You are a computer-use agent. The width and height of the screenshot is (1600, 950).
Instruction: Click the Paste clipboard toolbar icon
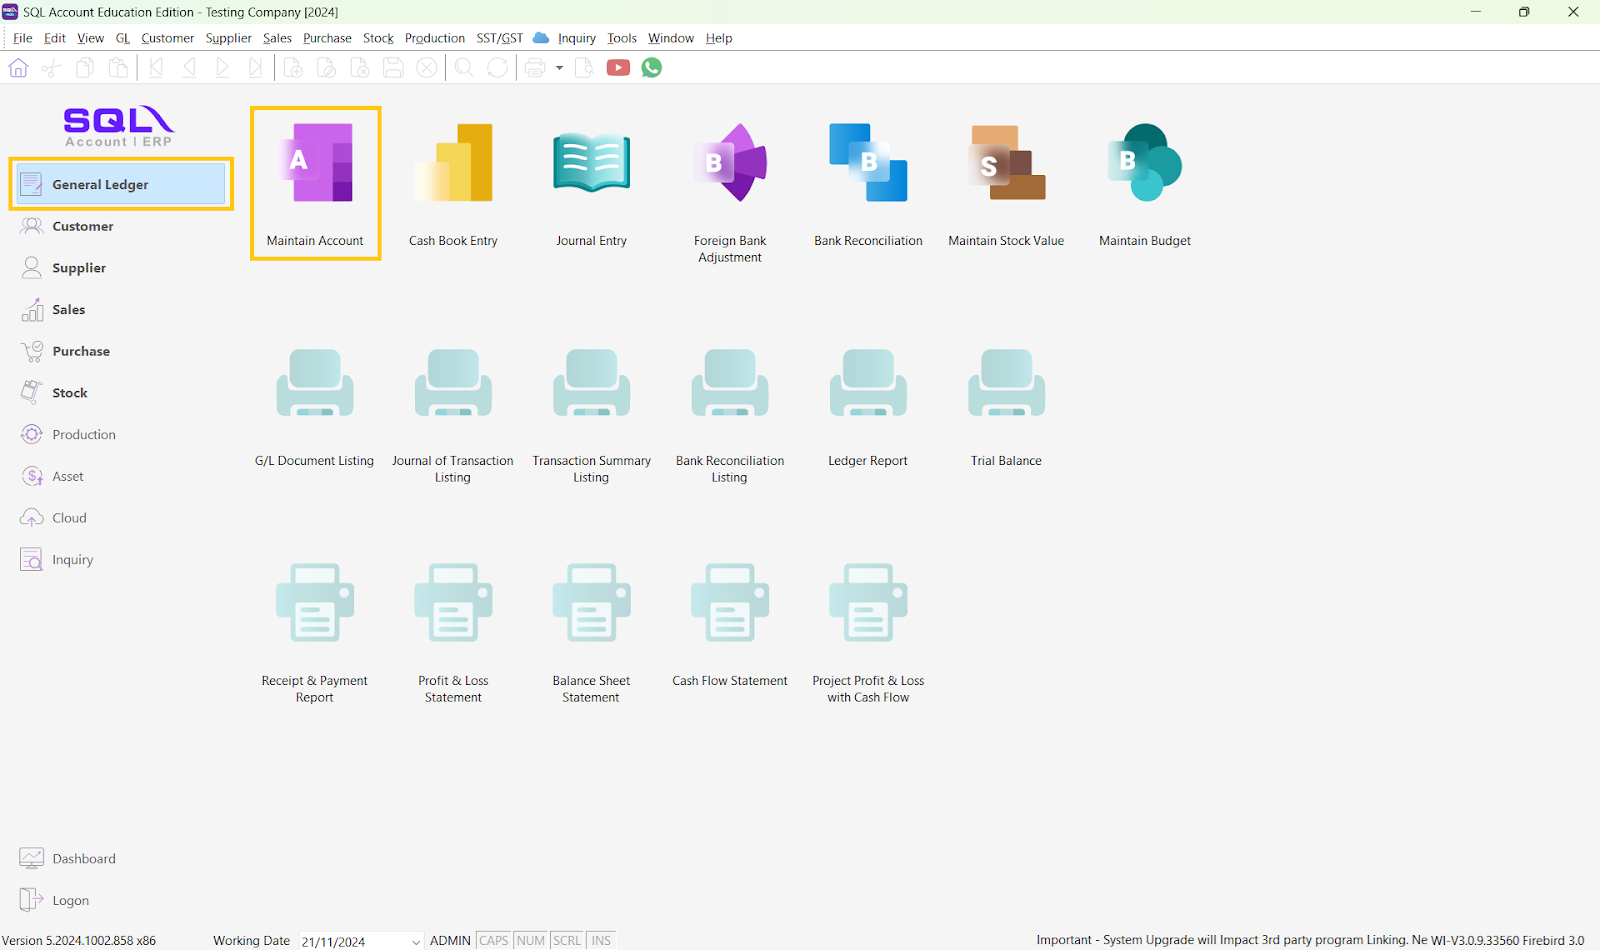pyautogui.click(x=118, y=68)
